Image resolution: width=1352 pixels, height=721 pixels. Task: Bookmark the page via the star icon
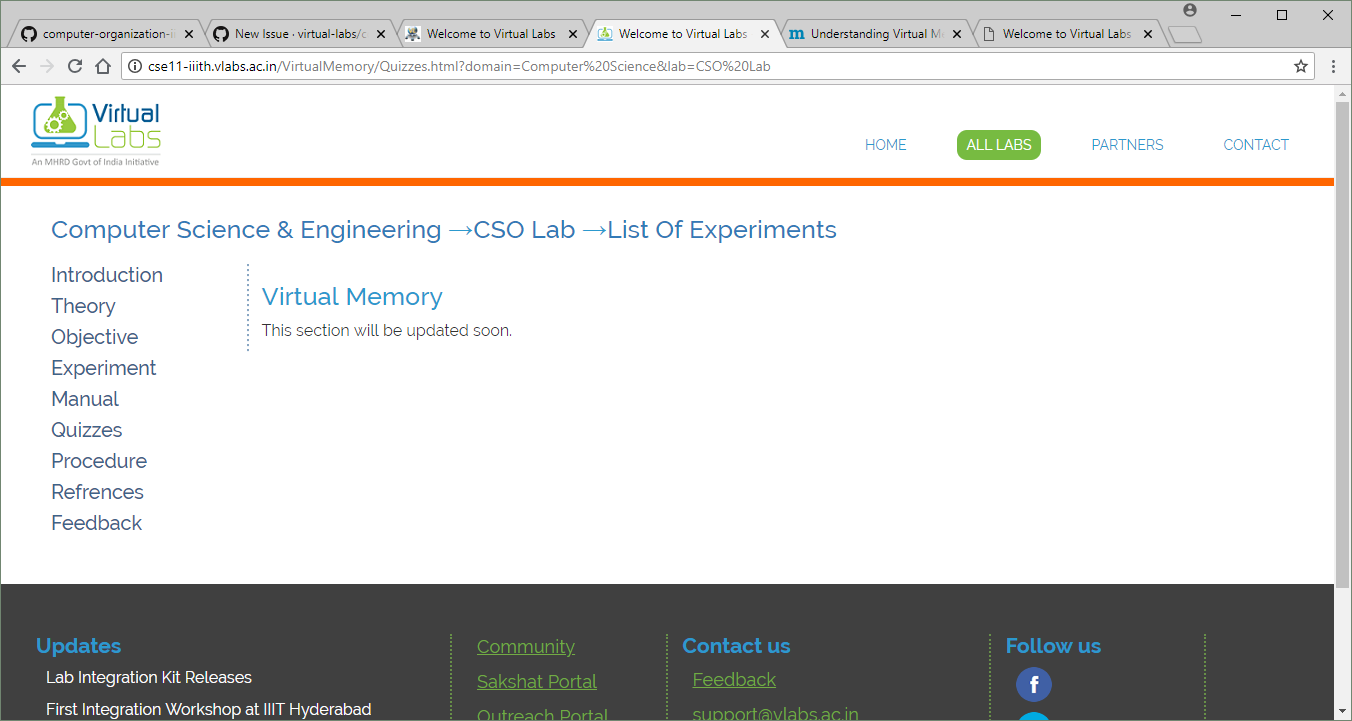pyautogui.click(x=1301, y=66)
